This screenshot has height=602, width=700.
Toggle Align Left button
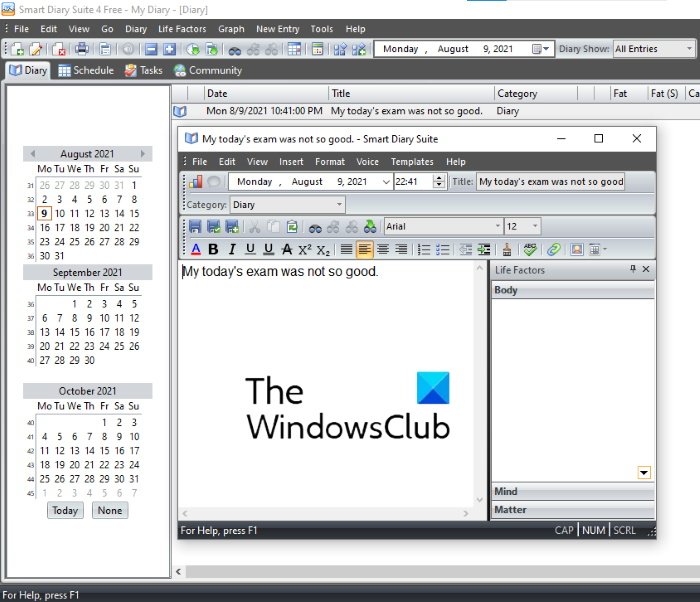[x=364, y=249]
